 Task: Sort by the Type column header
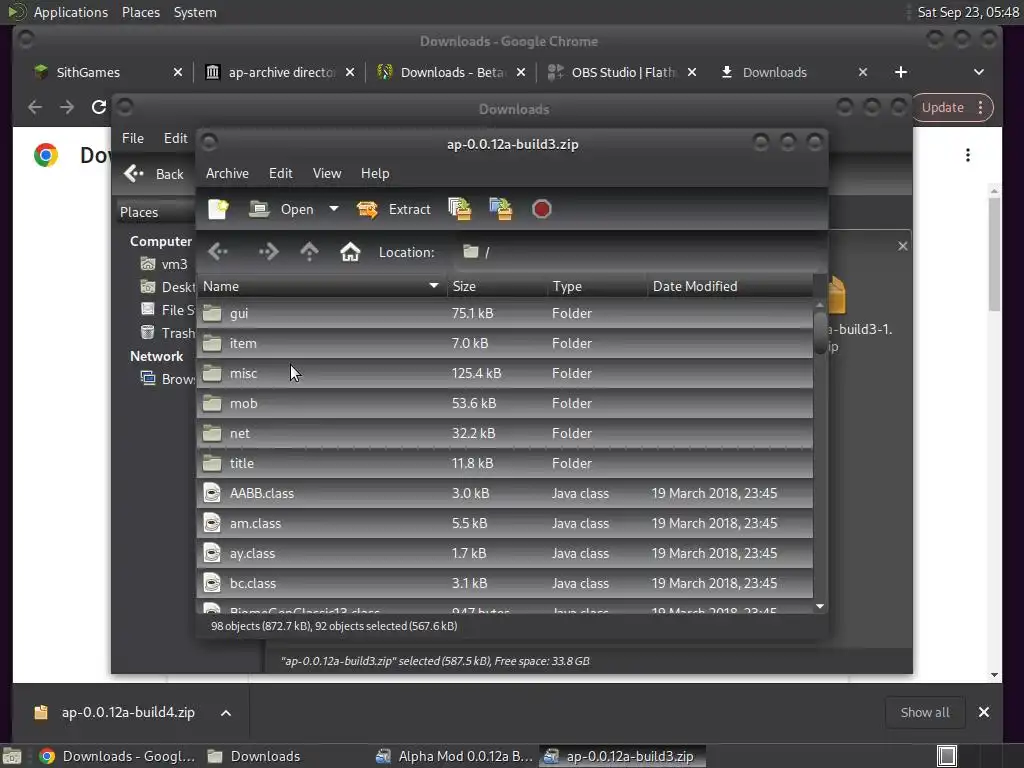pyautogui.click(x=597, y=286)
